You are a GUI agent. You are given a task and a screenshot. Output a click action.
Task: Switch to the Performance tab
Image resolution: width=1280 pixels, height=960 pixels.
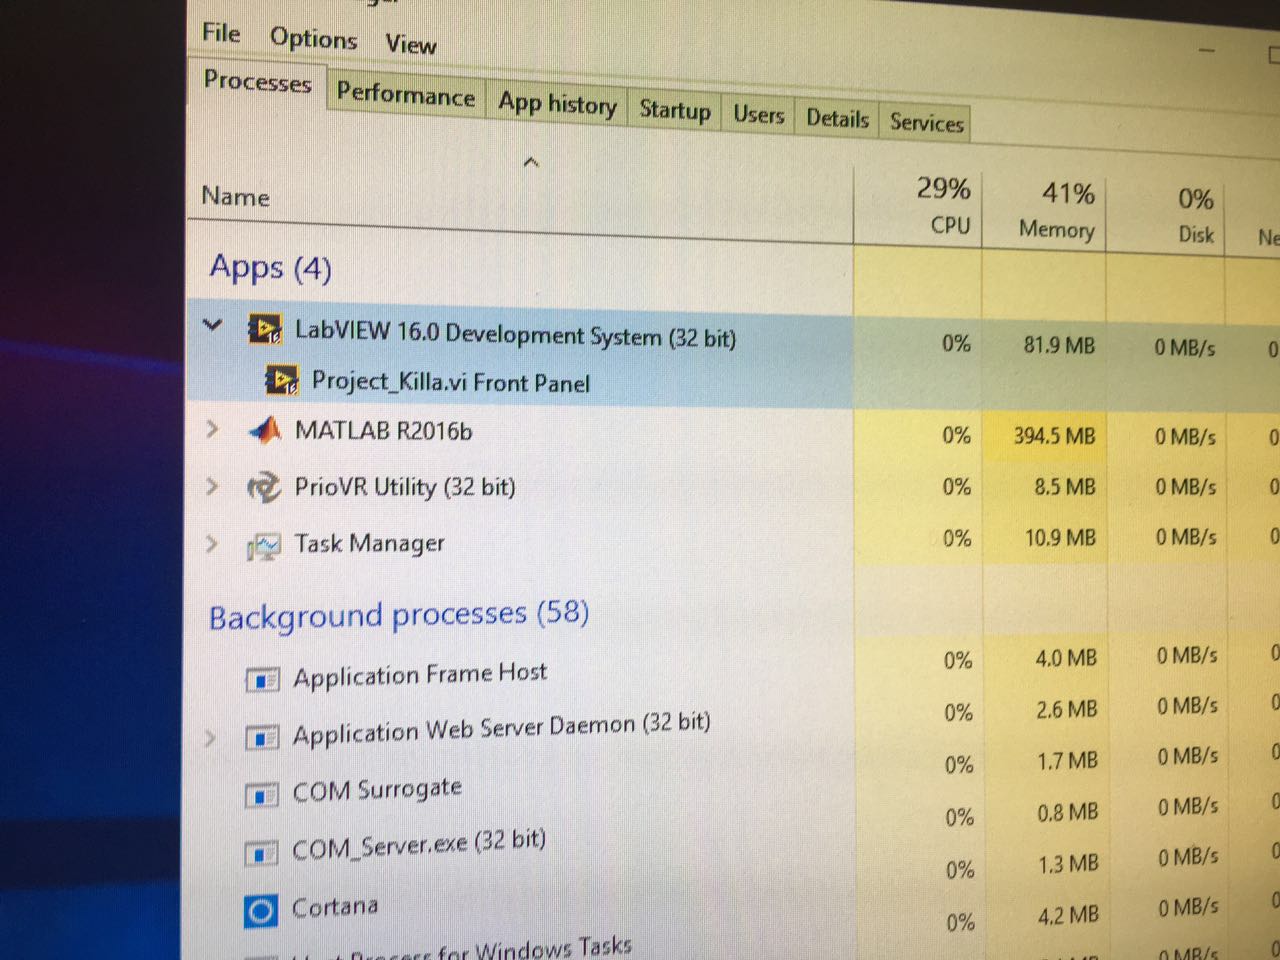405,95
